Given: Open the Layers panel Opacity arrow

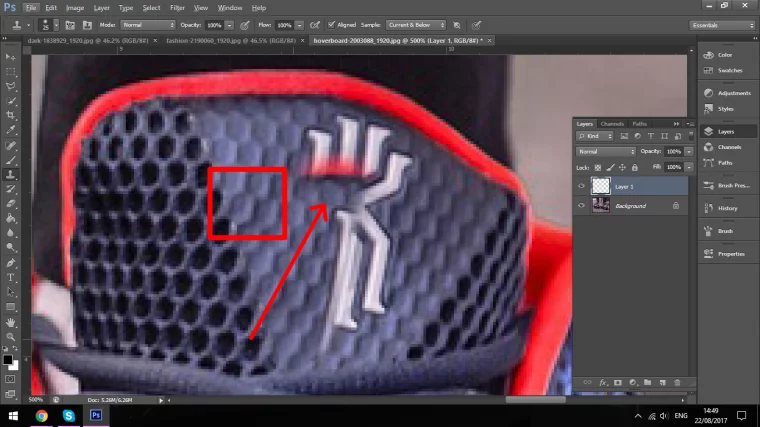Looking at the screenshot, I should tap(689, 152).
